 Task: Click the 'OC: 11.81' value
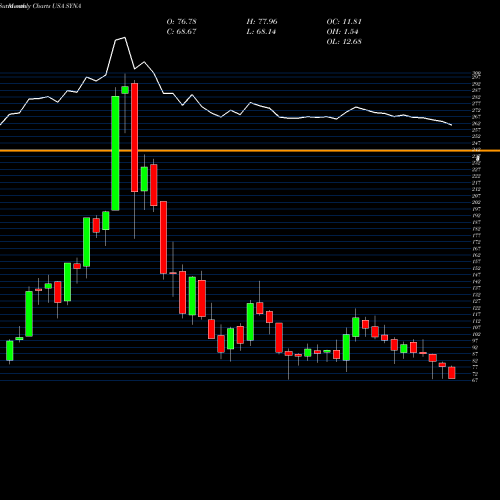click(x=344, y=22)
